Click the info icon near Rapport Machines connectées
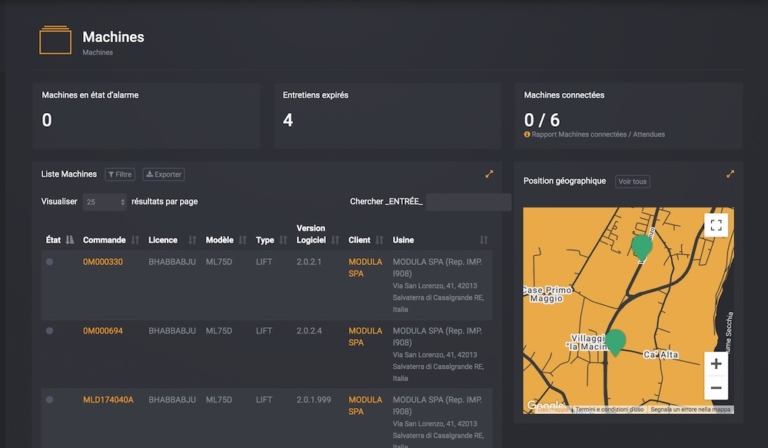The height and width of the screenshot is (448, 768). [527, 134]
